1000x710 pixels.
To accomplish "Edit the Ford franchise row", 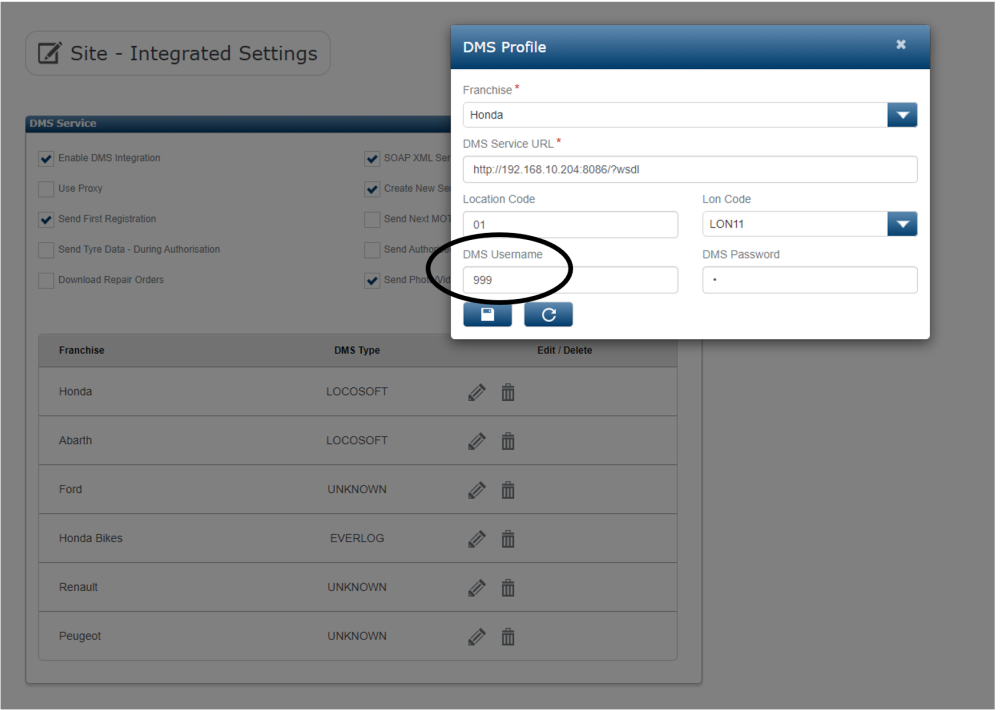I will click(x=476, y=490).
